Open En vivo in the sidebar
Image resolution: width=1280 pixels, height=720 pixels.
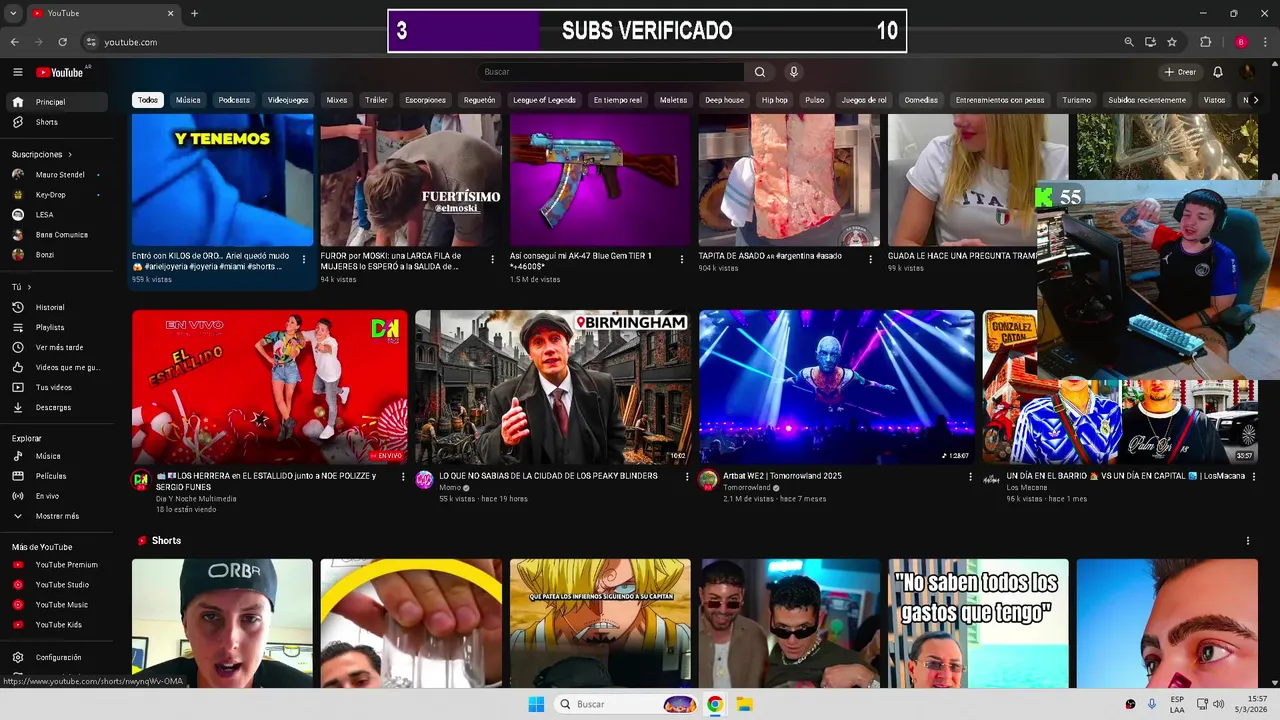pyautogui.click(x=55, y=496)
